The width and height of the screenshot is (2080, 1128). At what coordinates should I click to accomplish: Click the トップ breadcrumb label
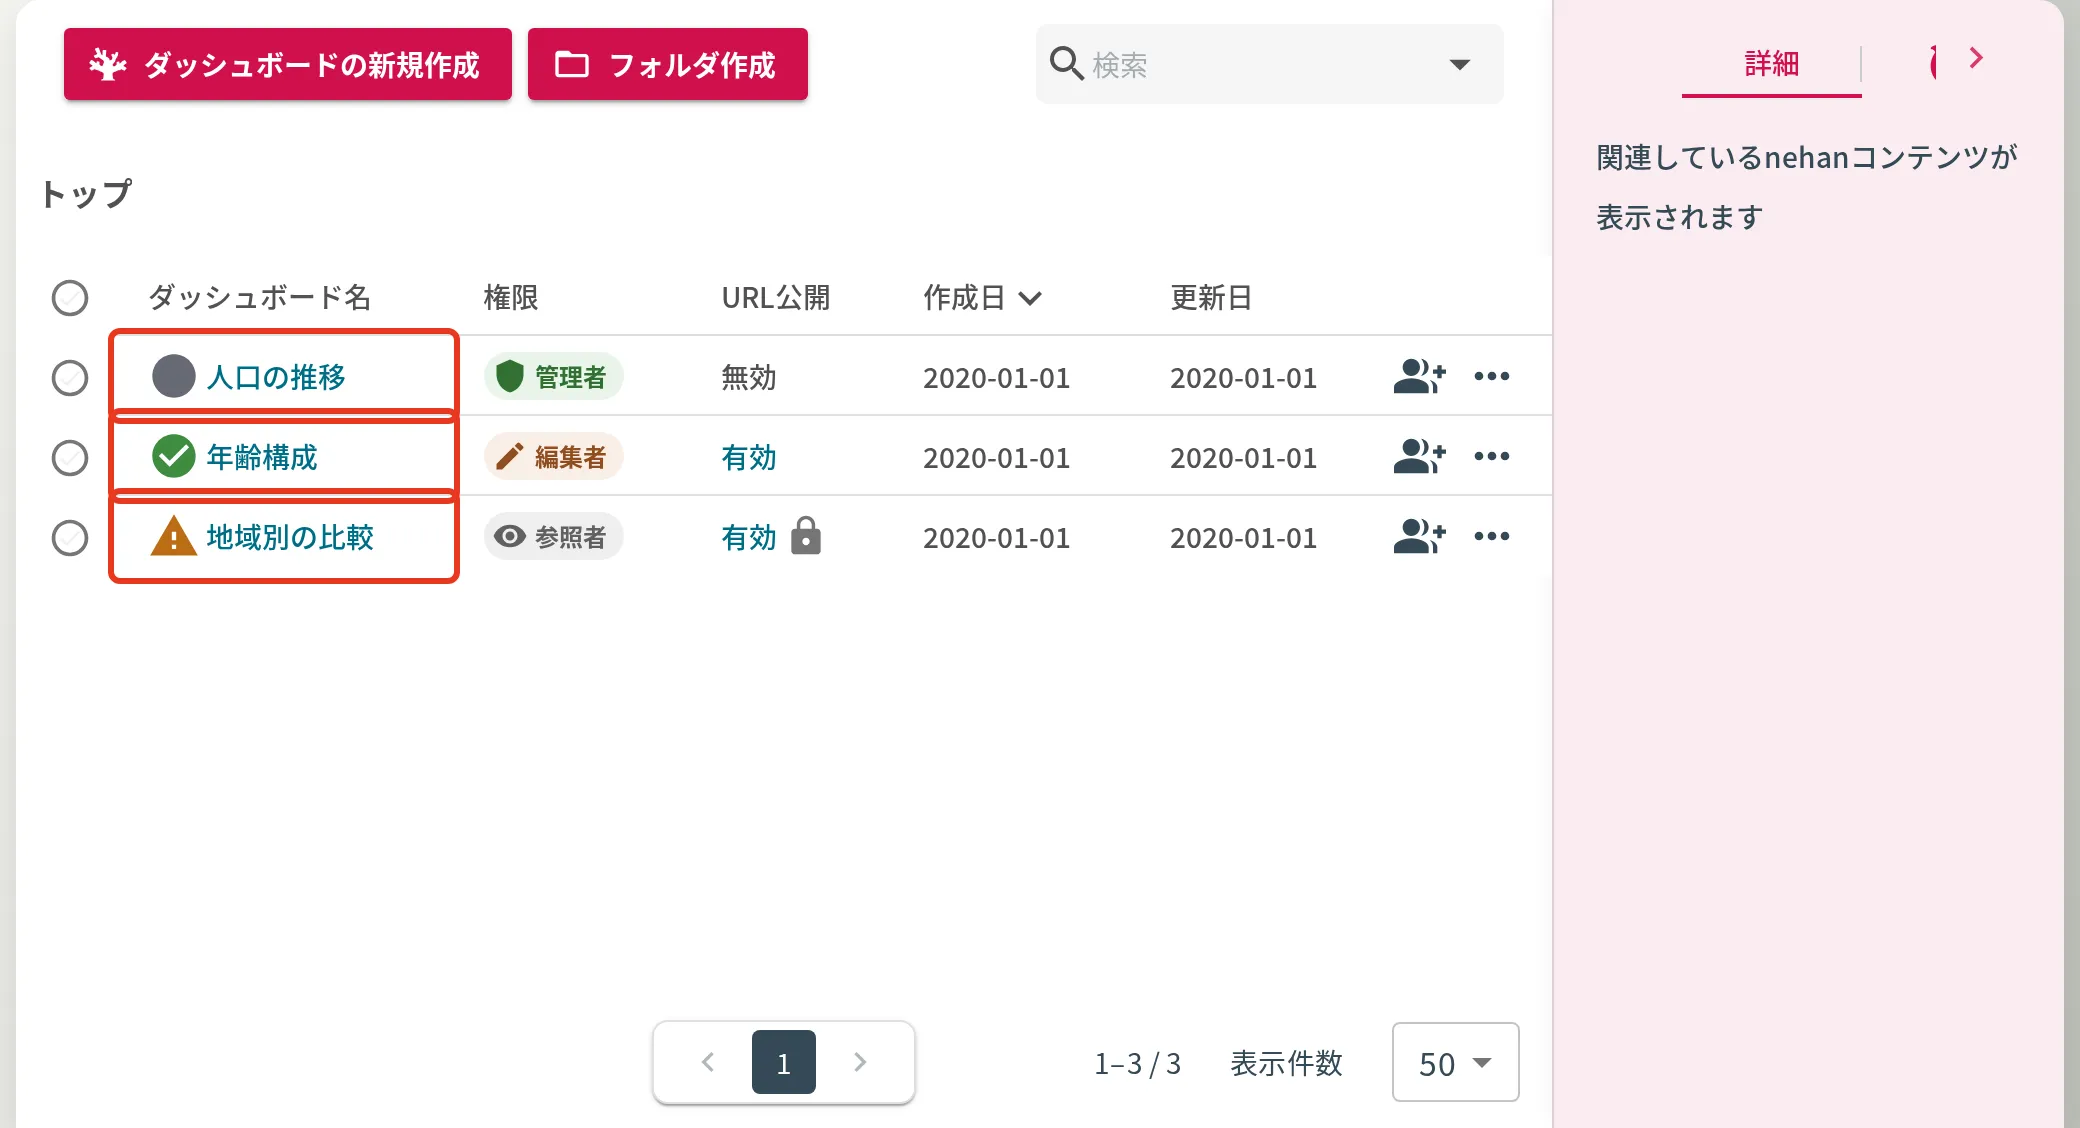(86, 194)
